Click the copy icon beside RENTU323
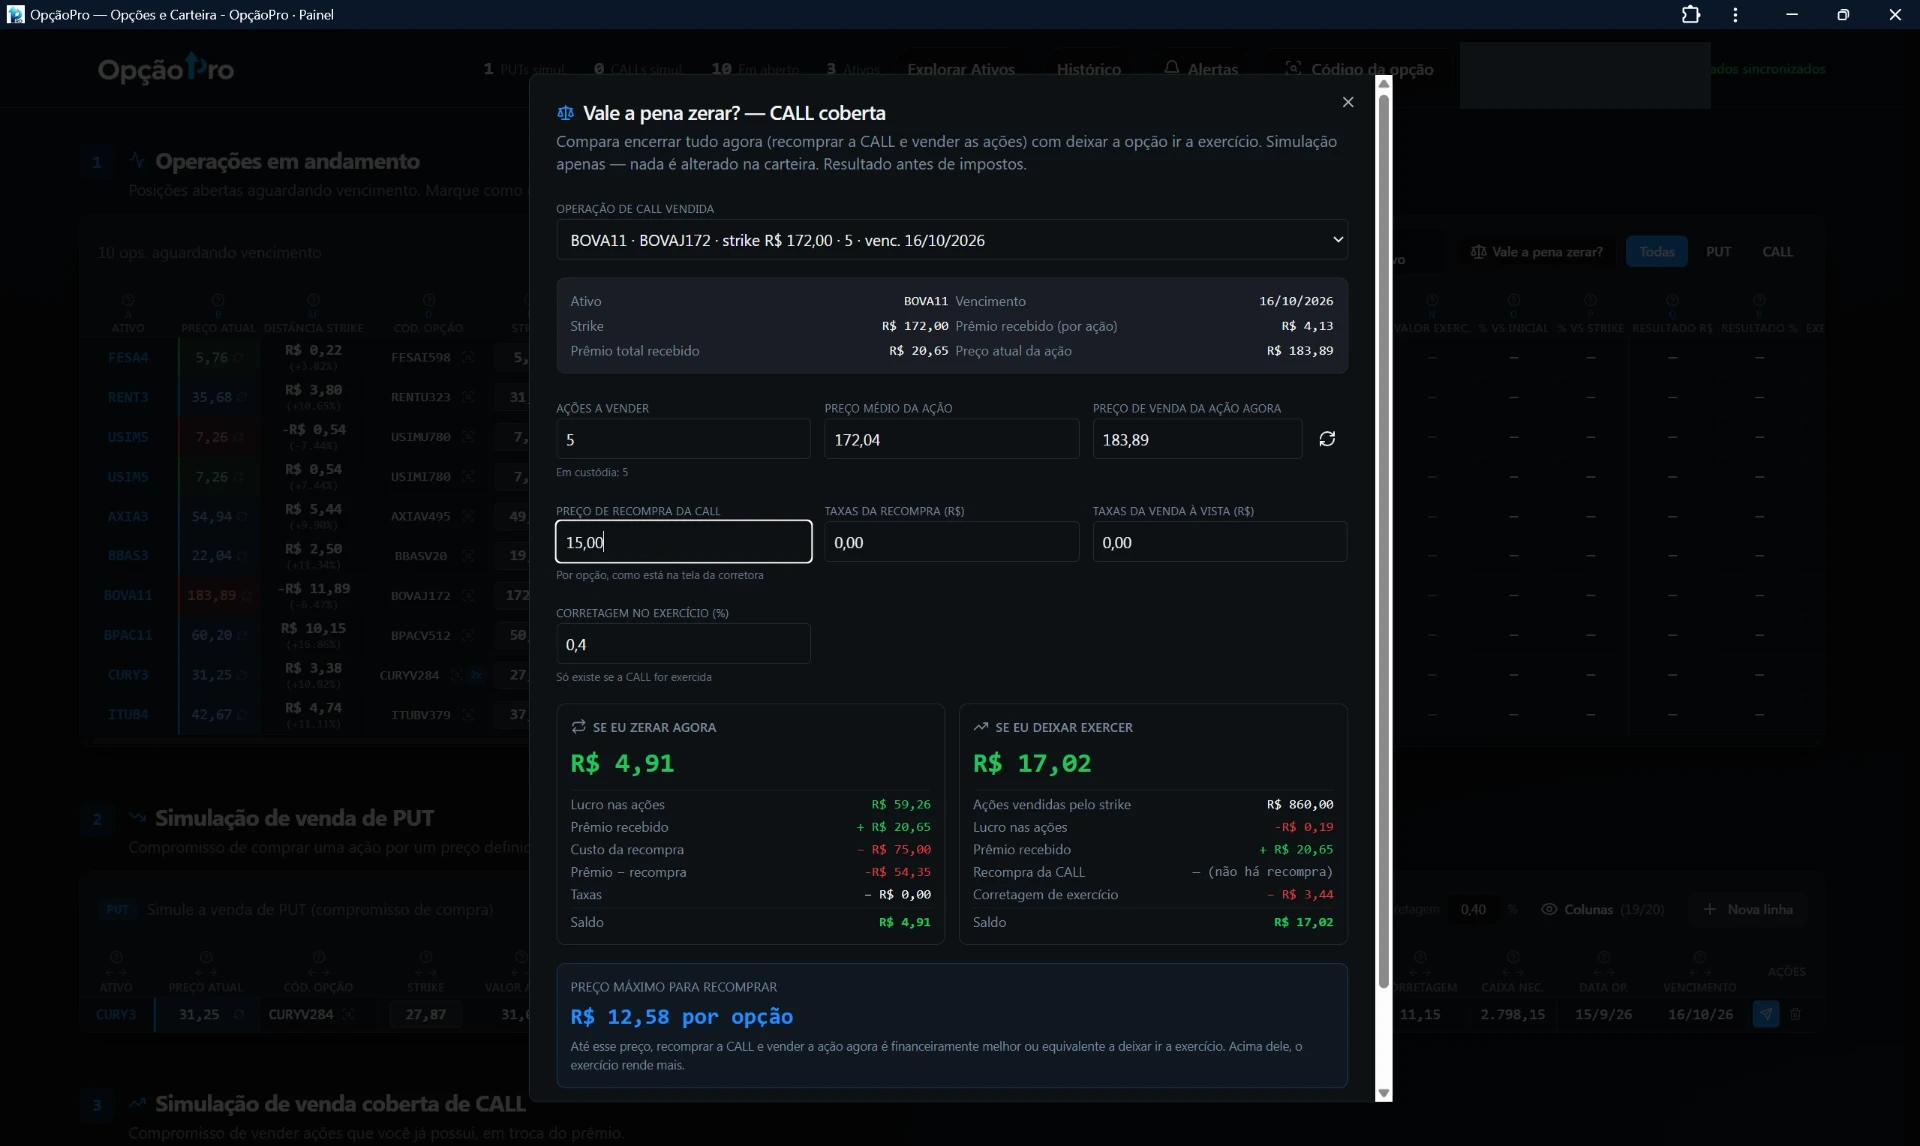1920x1146 pixels. [x=468, y=397]
